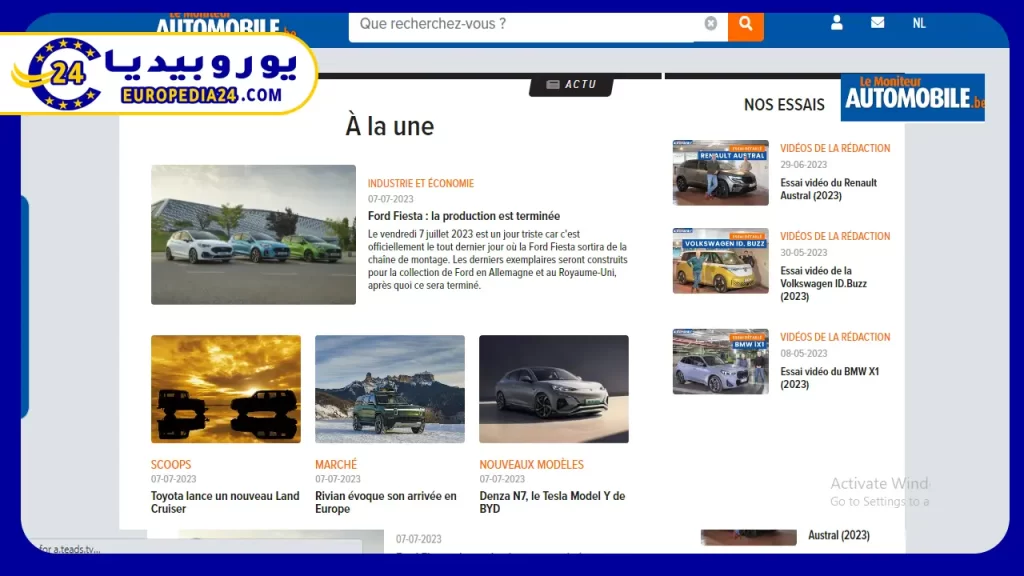Switch site language to NL
The image size is (1024, 576).
[919, 22]
